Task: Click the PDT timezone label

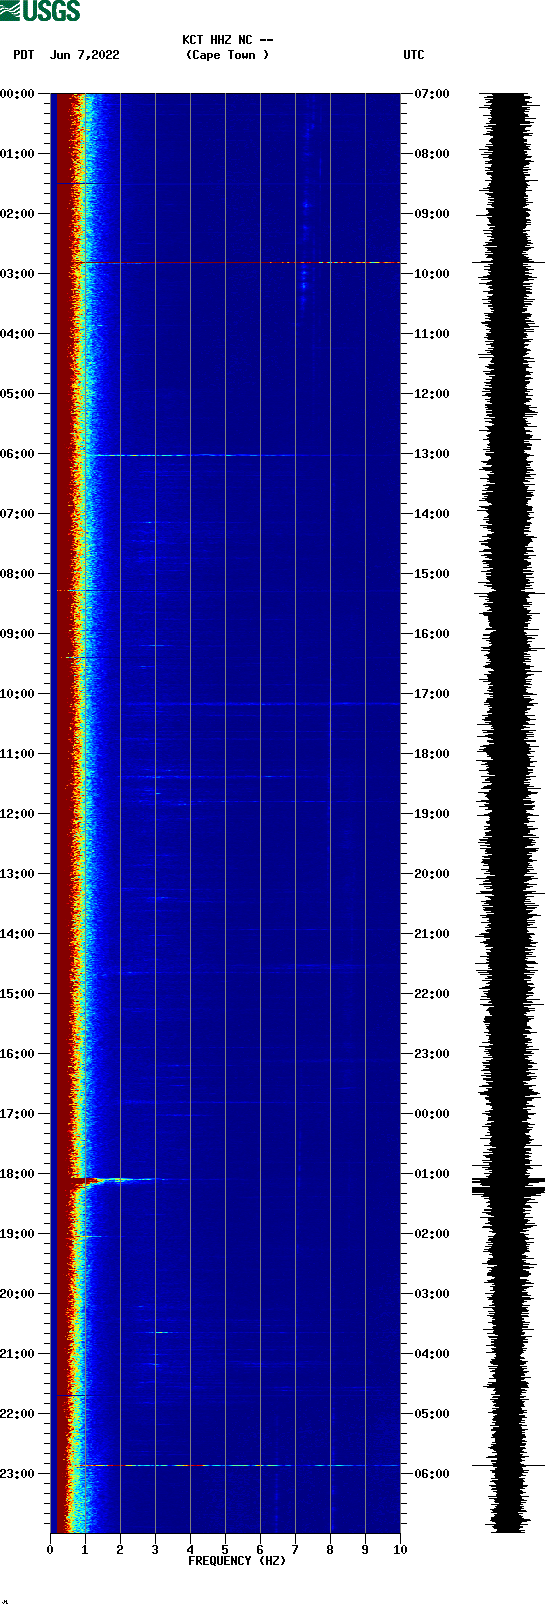Action: (23, 55)
